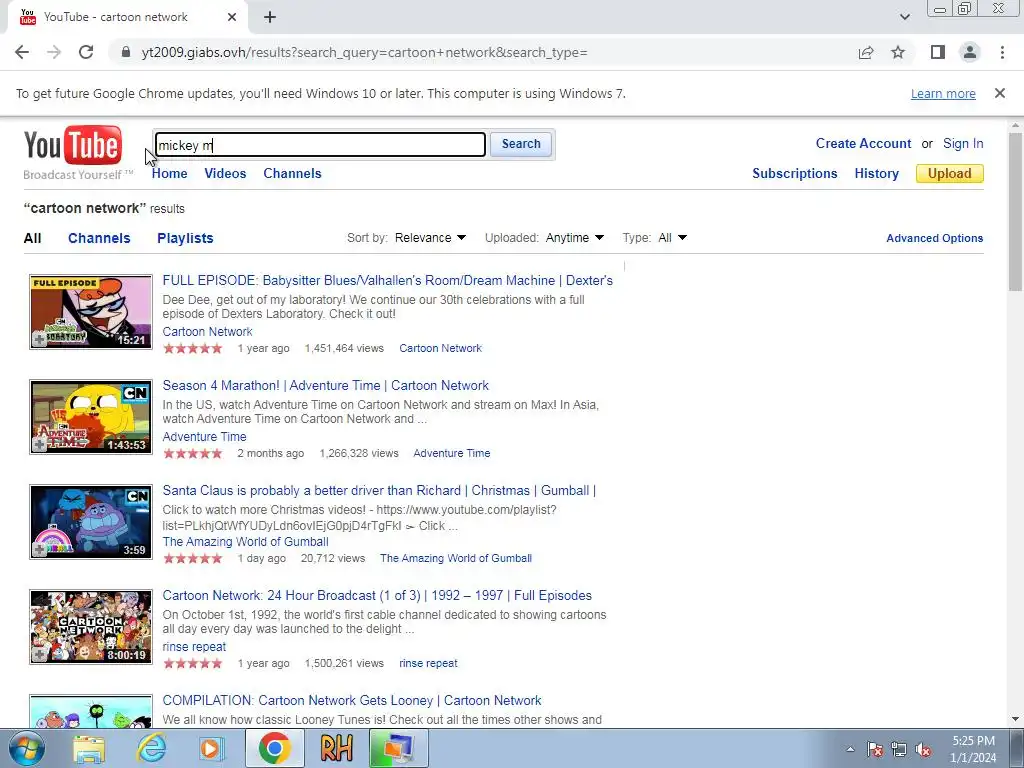Open Windows Media Player from the taskbar
The width and height of the screenshot is (1024, 768).
coord(211,748)
